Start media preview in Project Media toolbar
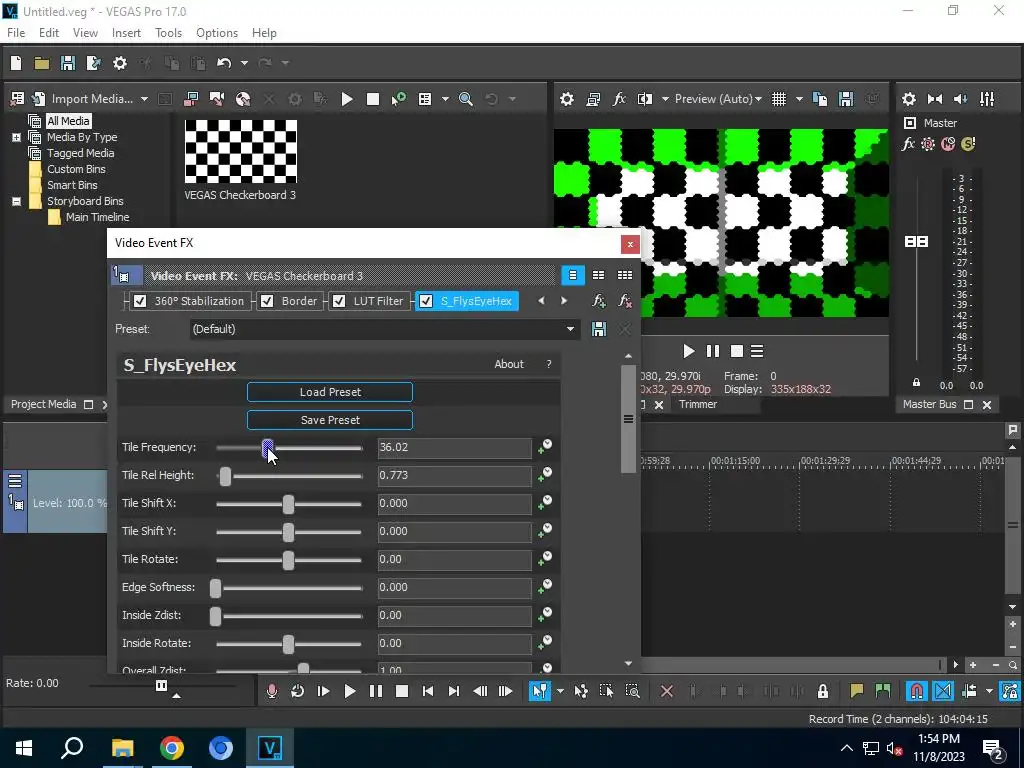This screenshot has height=768, width=1024. pyautogui.click(x=347, y=99)
